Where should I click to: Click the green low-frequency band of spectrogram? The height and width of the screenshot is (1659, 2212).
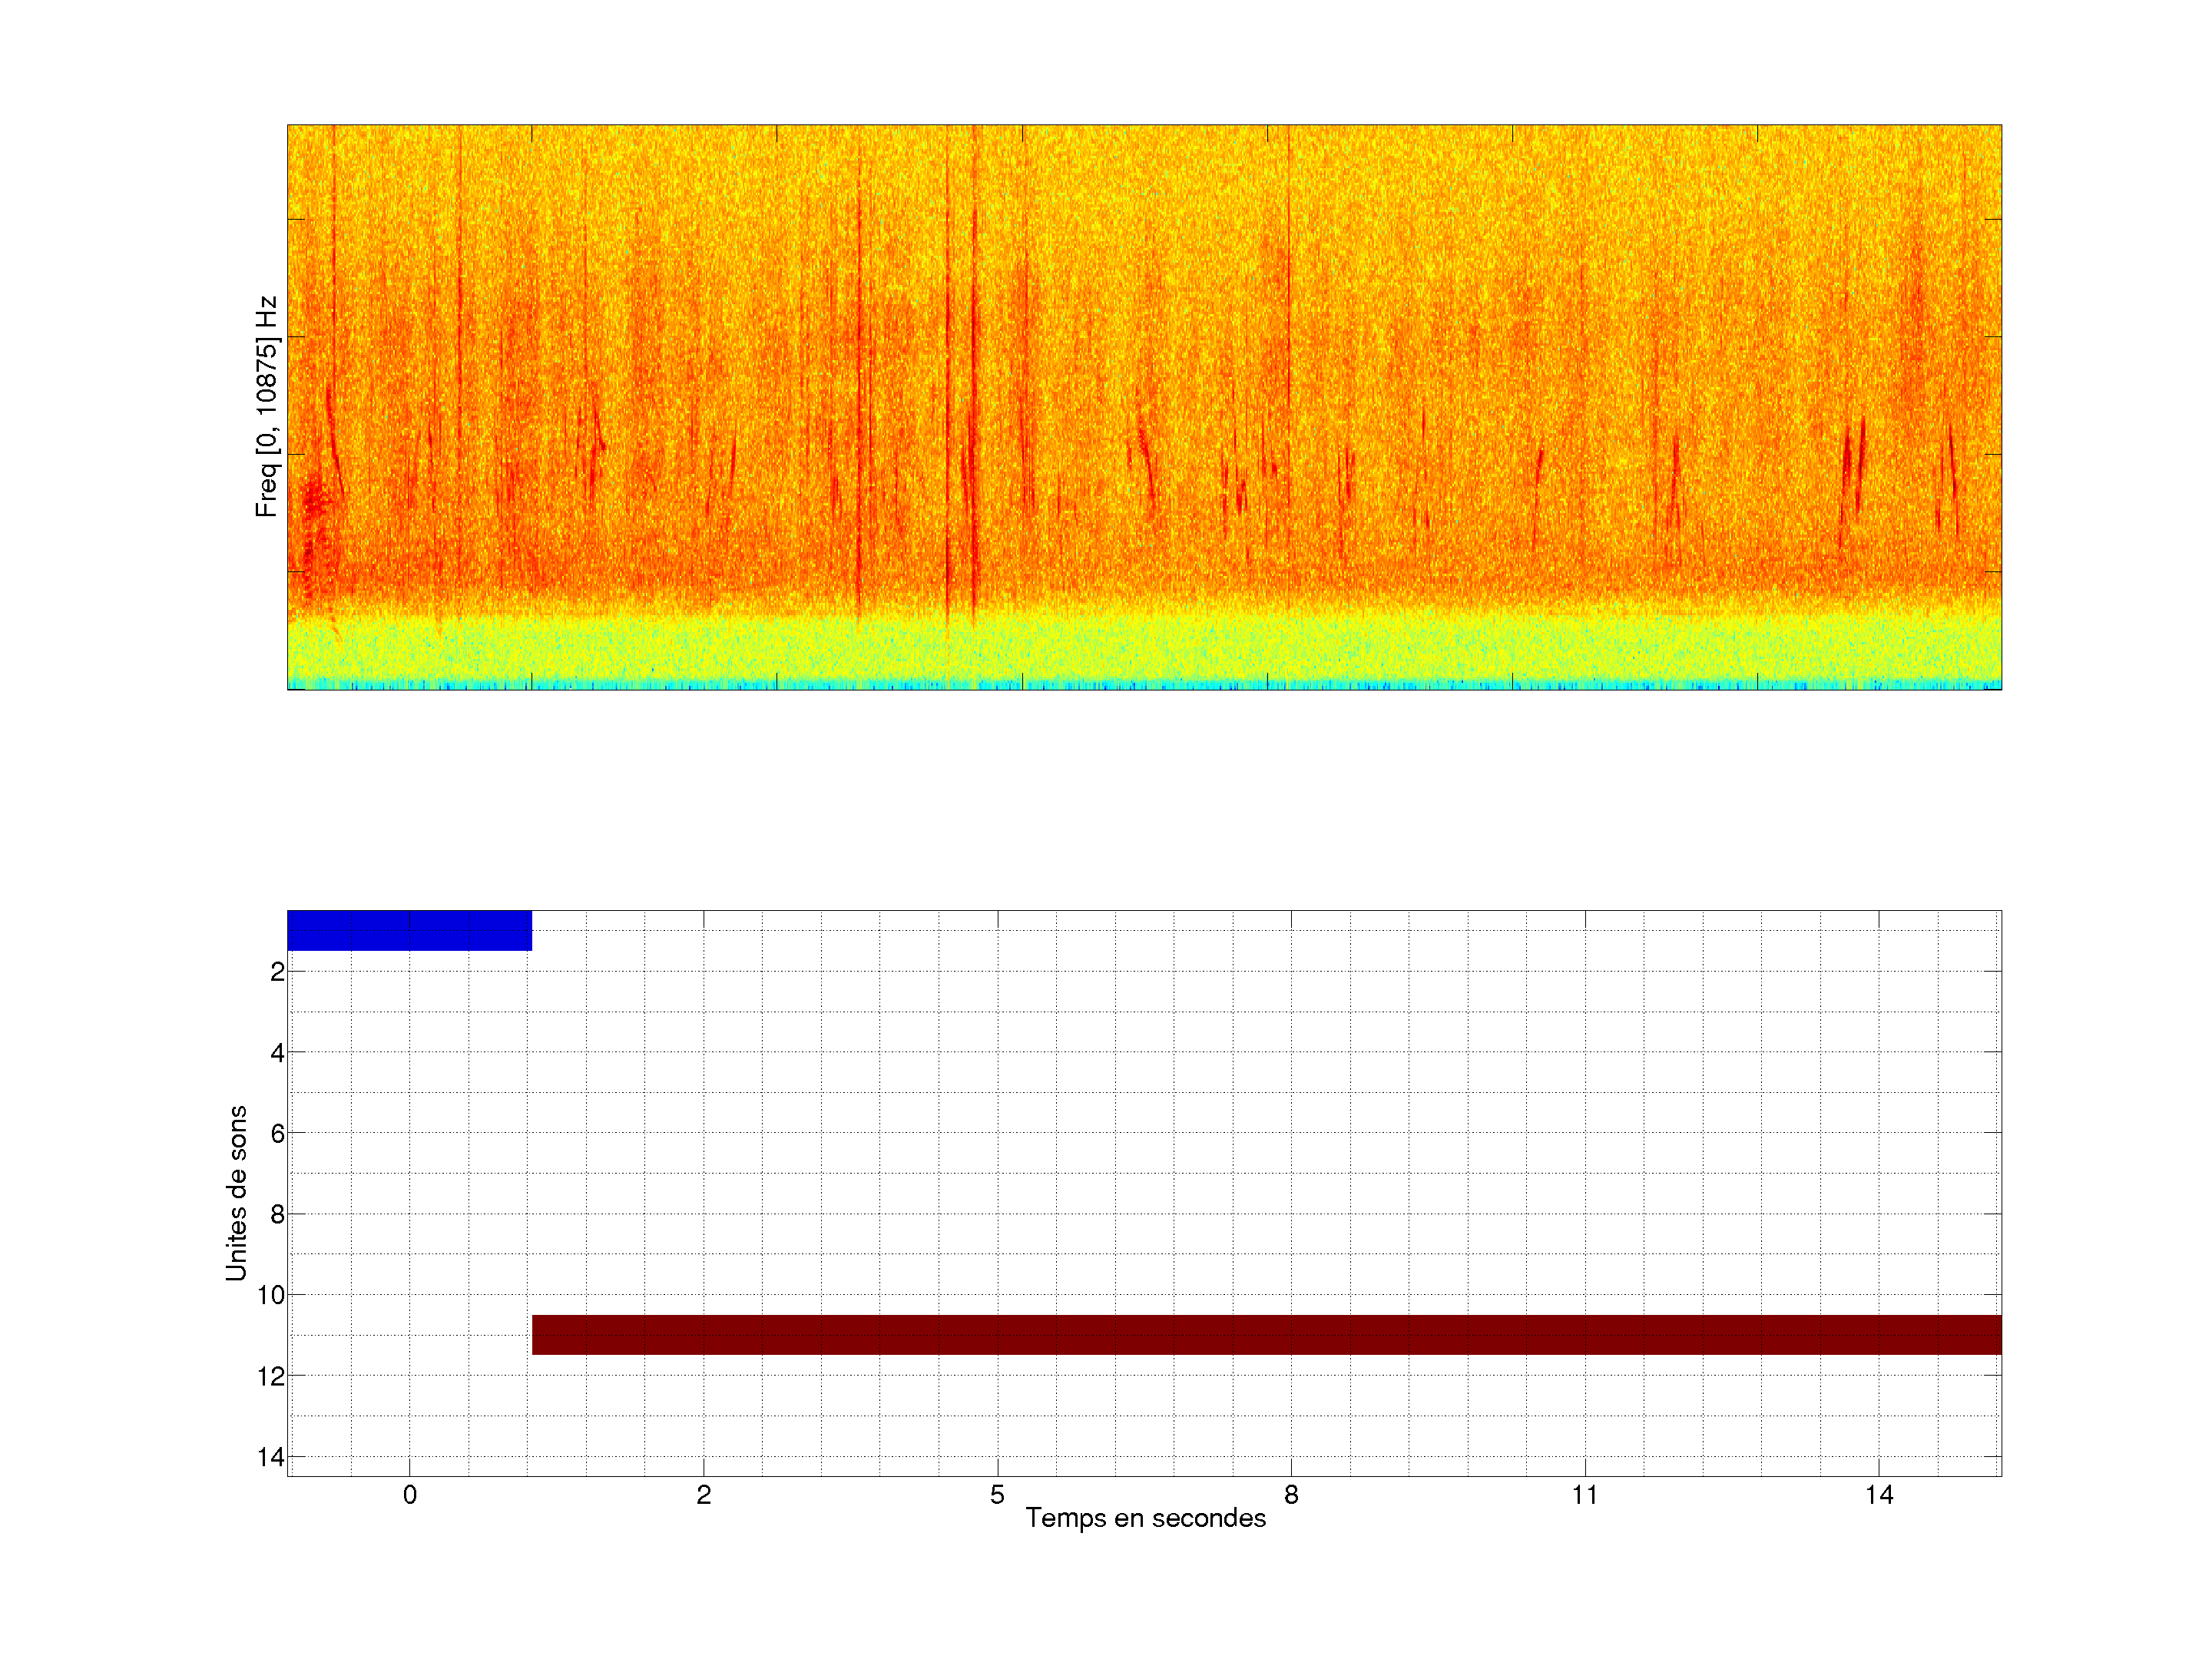click(1145, 648)
